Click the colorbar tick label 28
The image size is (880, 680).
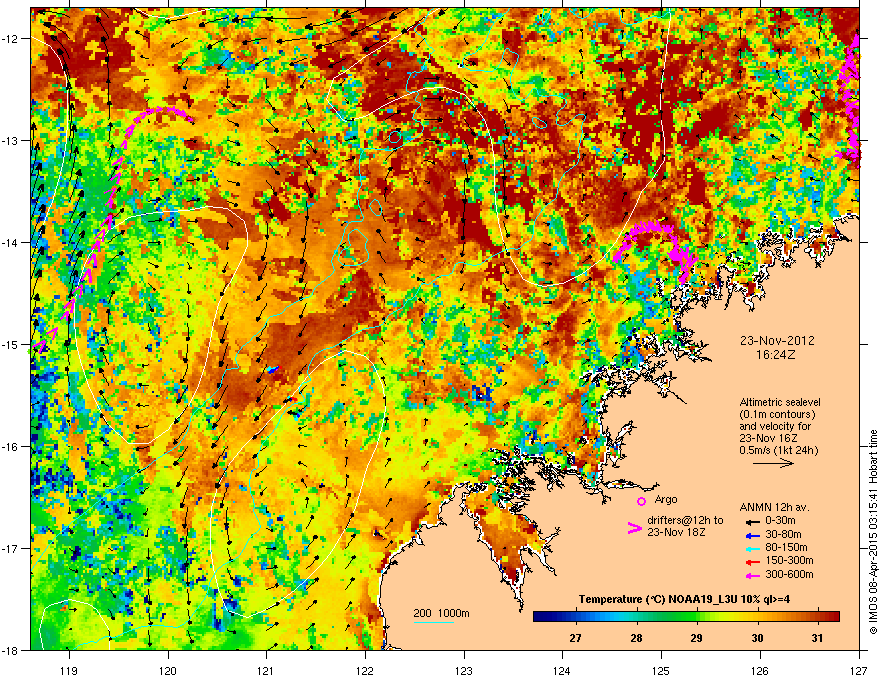[636, 638]
